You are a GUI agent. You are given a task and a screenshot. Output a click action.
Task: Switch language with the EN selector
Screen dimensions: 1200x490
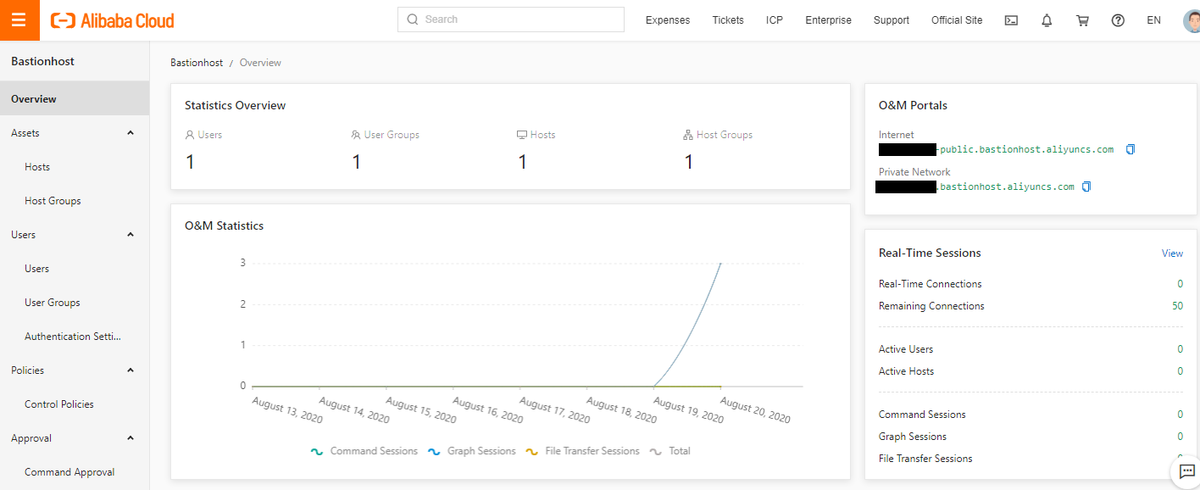pos(1154,20)
